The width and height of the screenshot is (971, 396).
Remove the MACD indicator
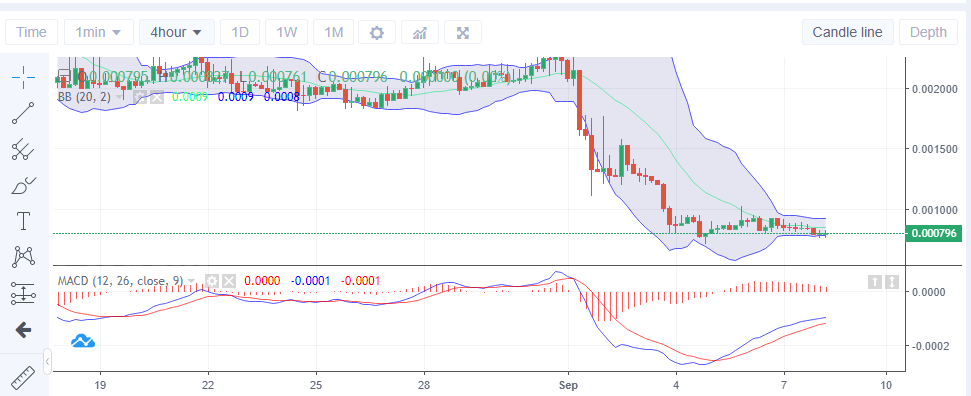coord(229,281)
